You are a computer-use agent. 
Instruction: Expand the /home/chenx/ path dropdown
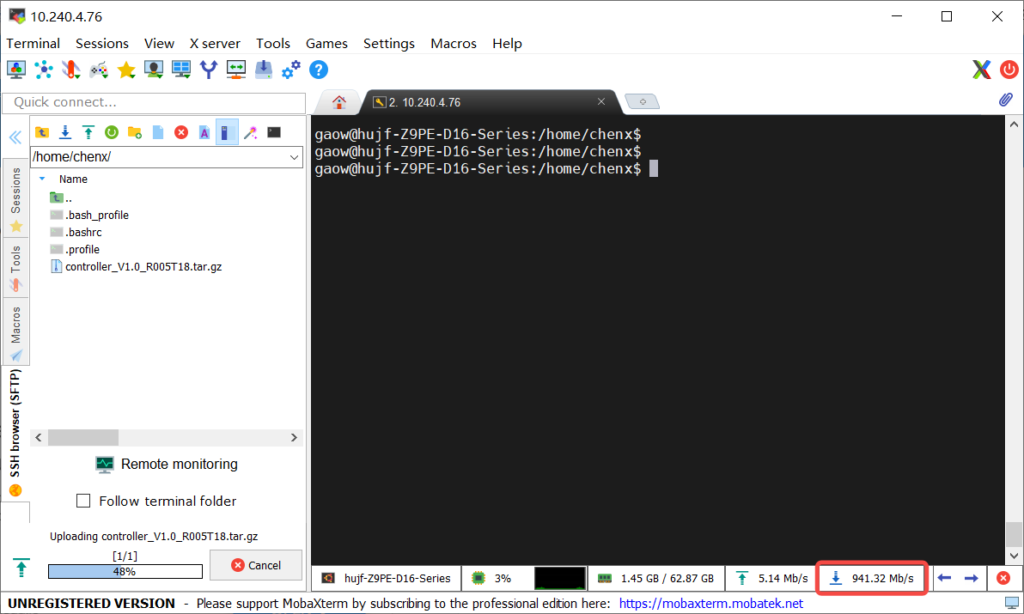tap(294, 157)
